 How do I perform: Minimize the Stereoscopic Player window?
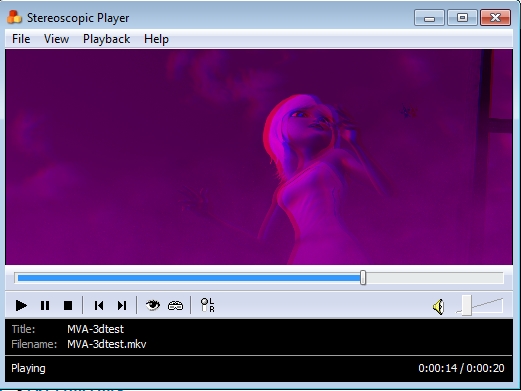pyautogui.click(x=429, y=18)
